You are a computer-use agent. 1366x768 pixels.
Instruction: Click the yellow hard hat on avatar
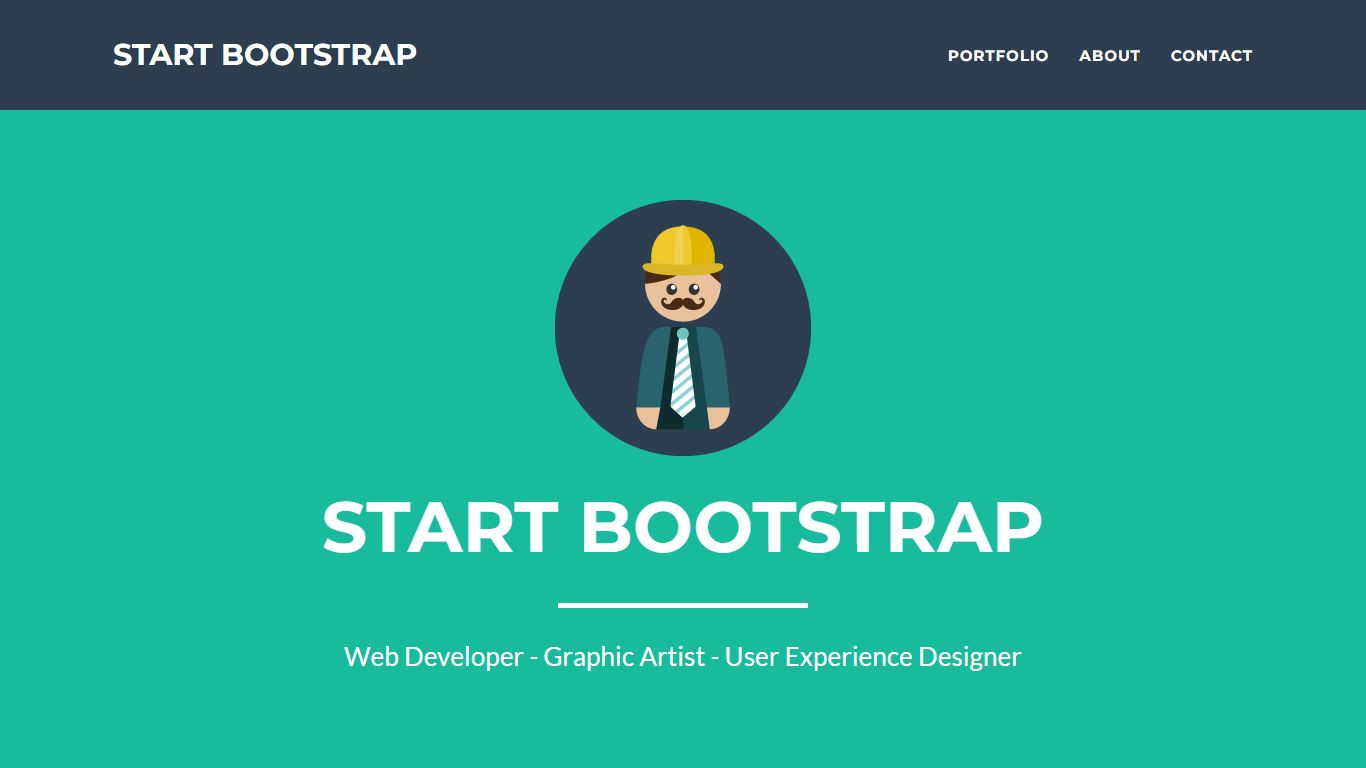pyautogui.click(x=682, y=249)
